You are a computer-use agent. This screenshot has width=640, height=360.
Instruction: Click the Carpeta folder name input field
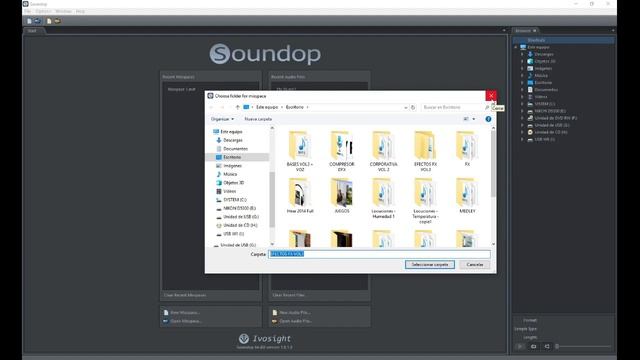pos(379,254)
